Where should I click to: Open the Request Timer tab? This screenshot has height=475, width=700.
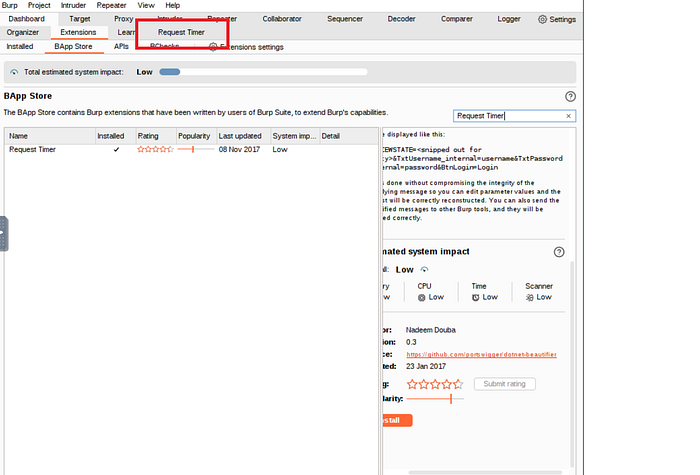(x=181, y=32)
